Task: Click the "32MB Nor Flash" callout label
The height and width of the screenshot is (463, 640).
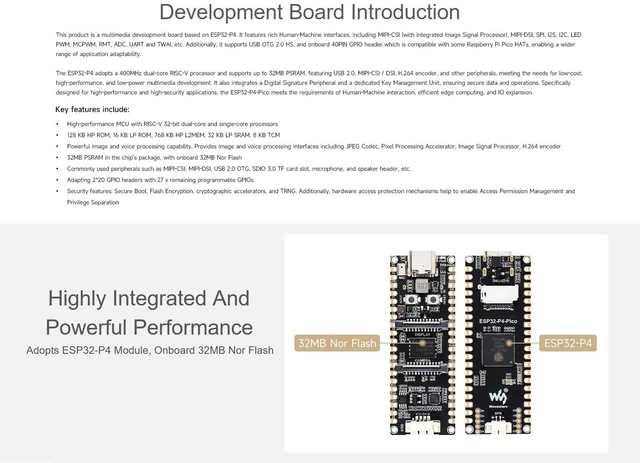Action: 337,343
